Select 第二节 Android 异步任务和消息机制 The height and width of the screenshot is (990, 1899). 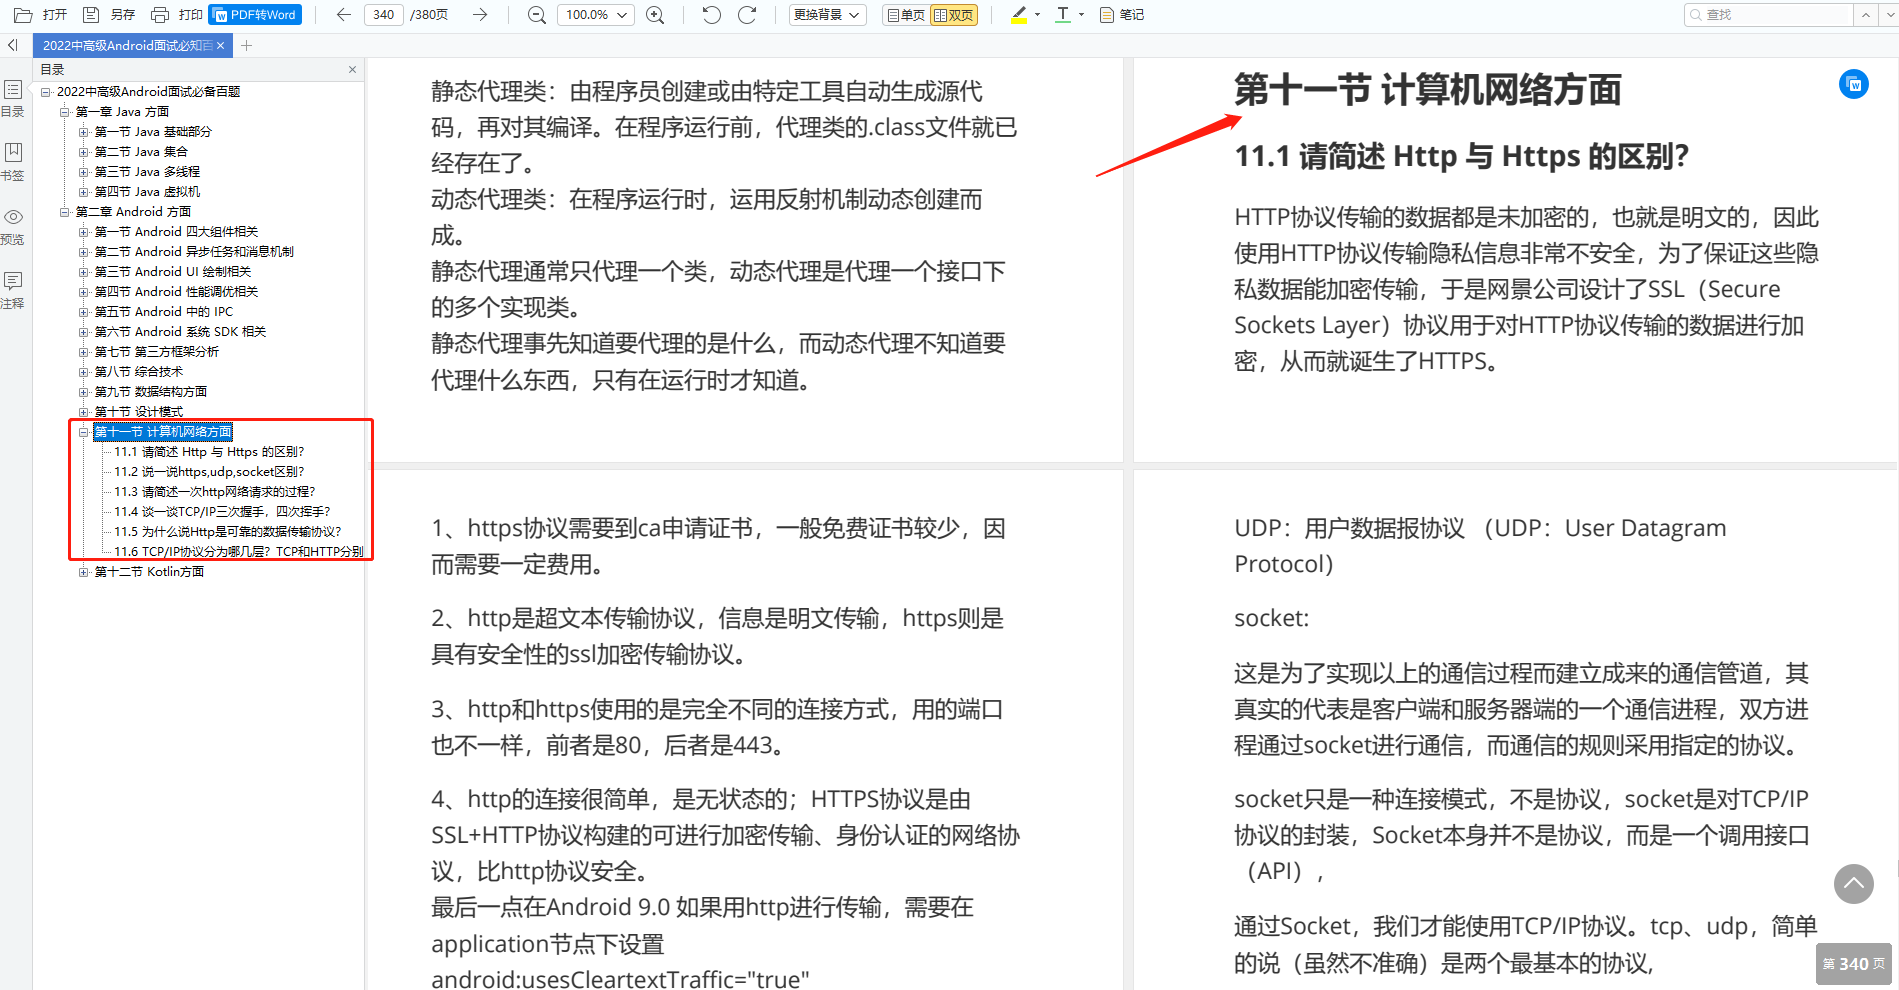tap(194, 252)
